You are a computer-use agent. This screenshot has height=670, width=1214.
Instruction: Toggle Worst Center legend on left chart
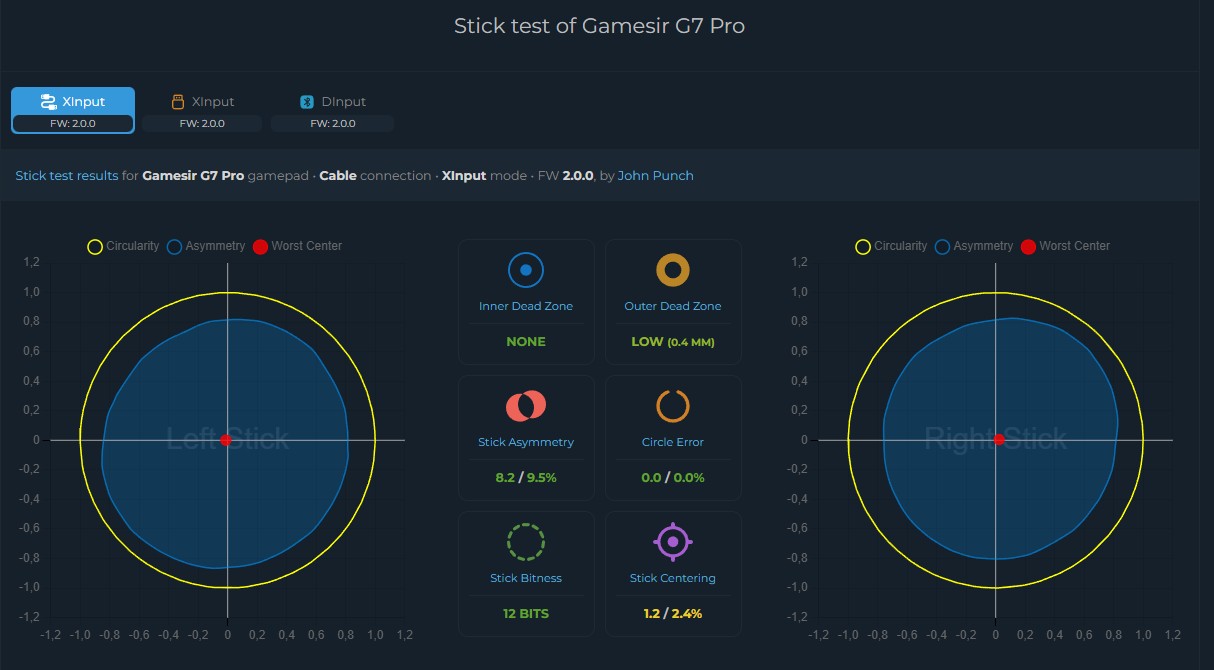[x=297, y=246]
